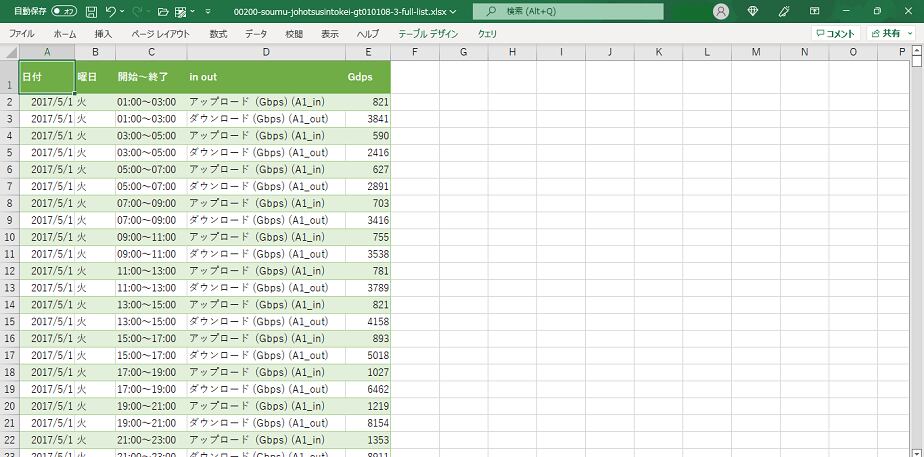Select the cell with value 590
924x457 pixels.
(x=368, y=136)
